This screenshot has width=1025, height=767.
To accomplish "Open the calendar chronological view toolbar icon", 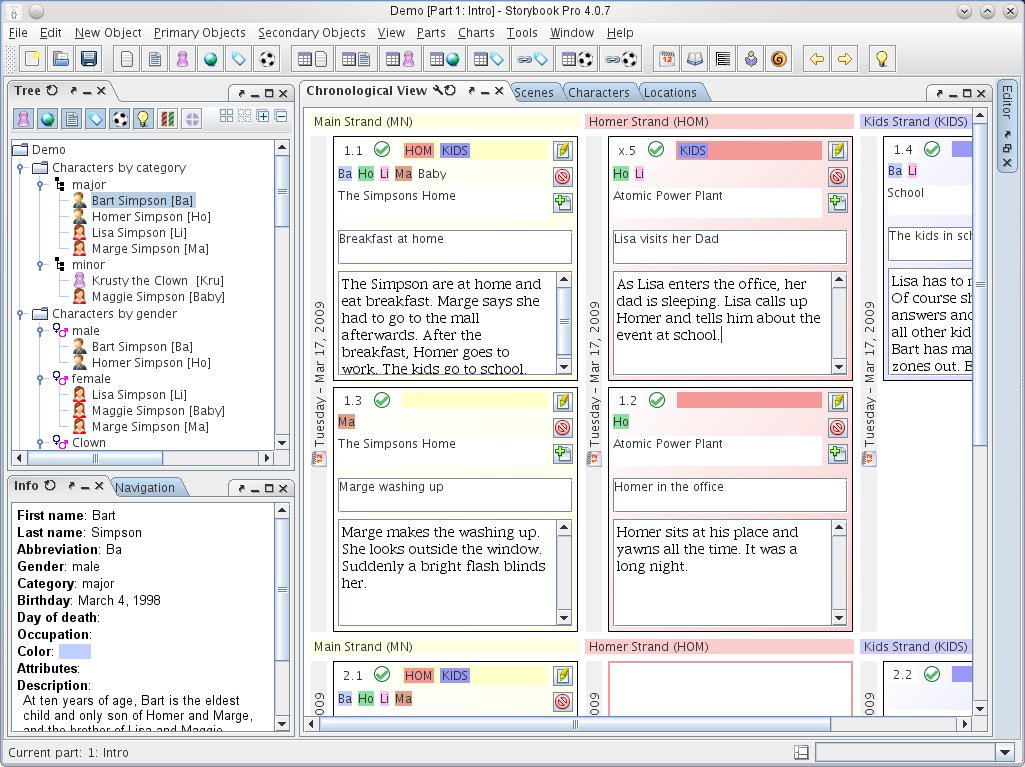I will (x=667, y=59).
